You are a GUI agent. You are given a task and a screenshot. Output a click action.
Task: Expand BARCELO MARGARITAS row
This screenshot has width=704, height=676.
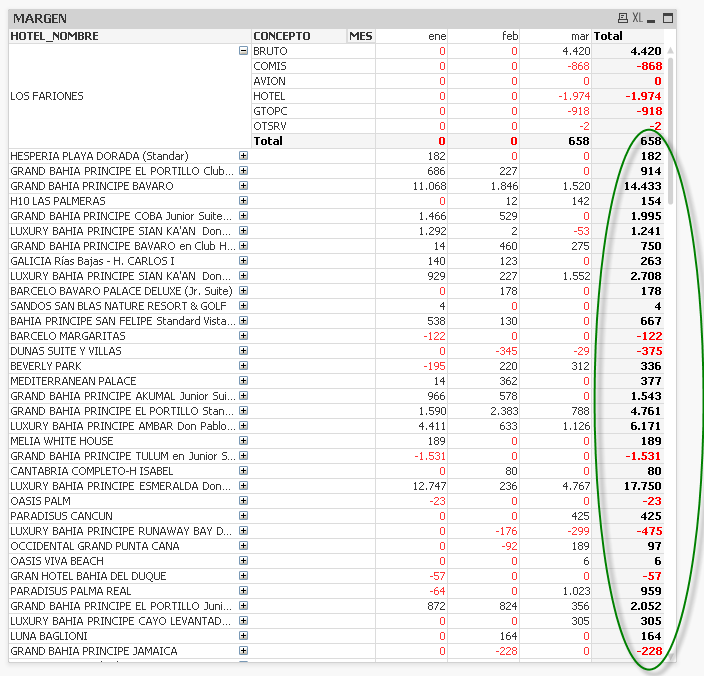point(243,336)
